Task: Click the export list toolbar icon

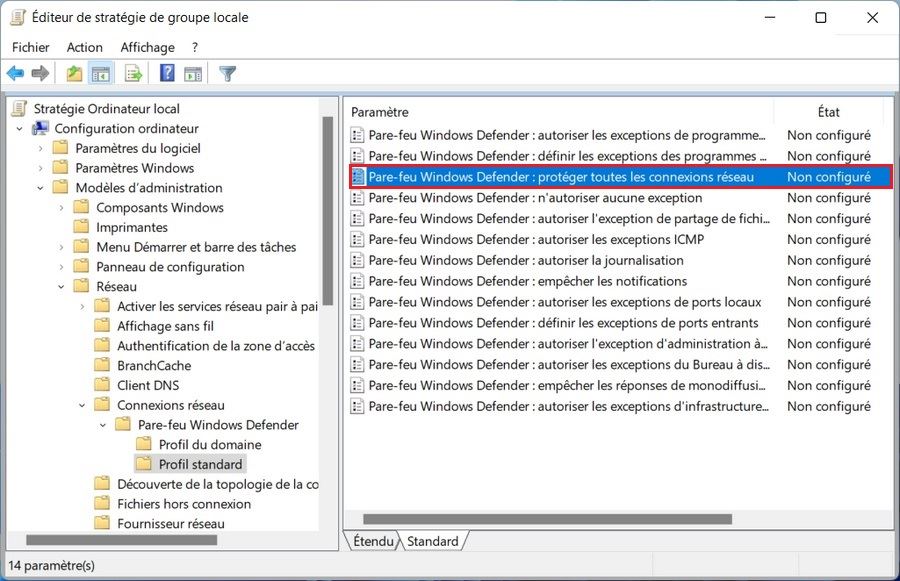Action: [133, 73]
